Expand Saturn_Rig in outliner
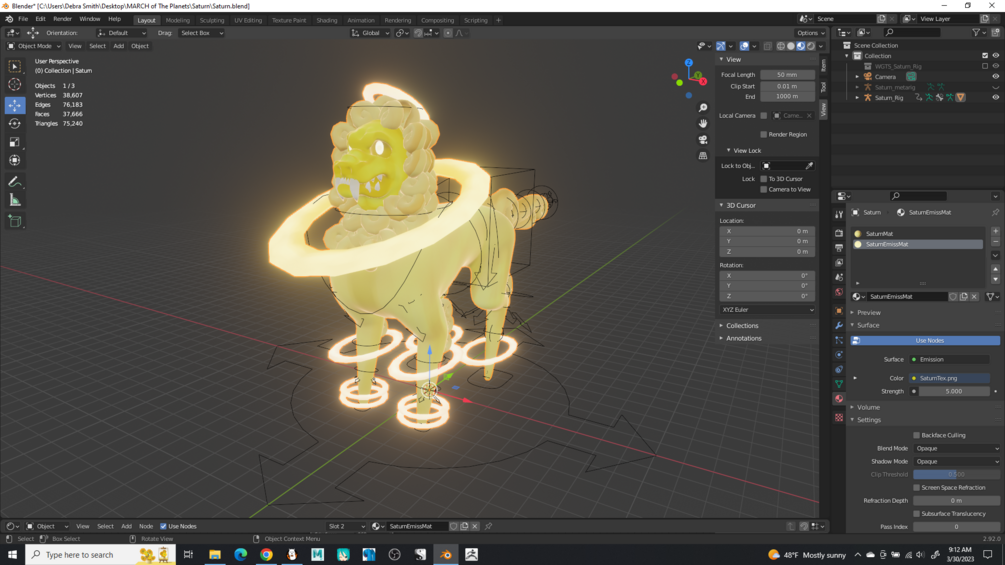Screen dimensions: 1005x565 point(858,97)
